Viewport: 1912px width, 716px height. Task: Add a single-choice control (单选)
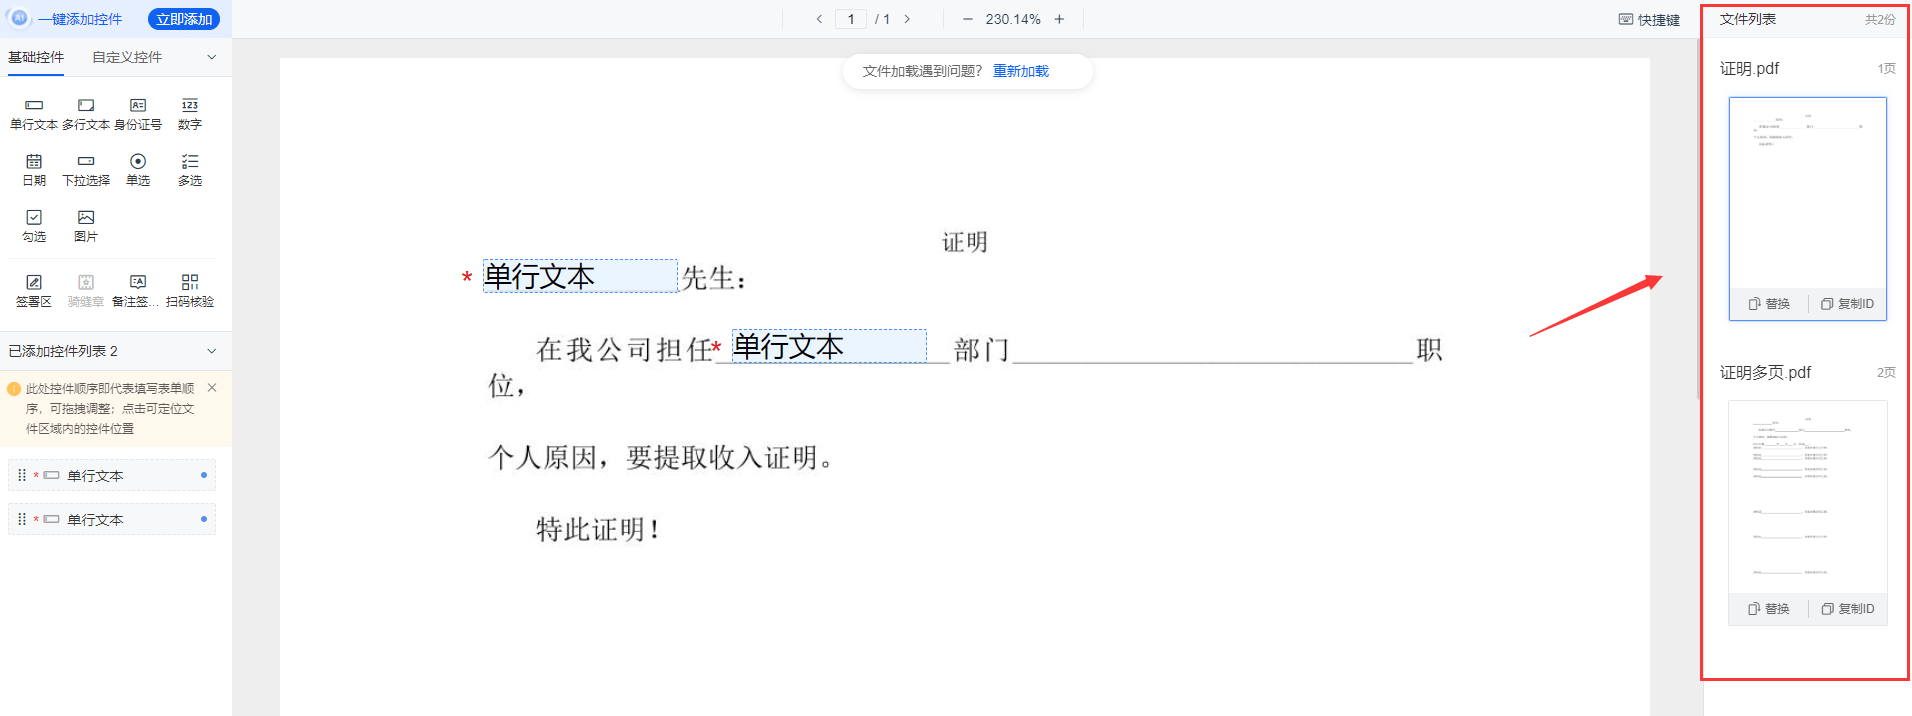coord(138,170)
